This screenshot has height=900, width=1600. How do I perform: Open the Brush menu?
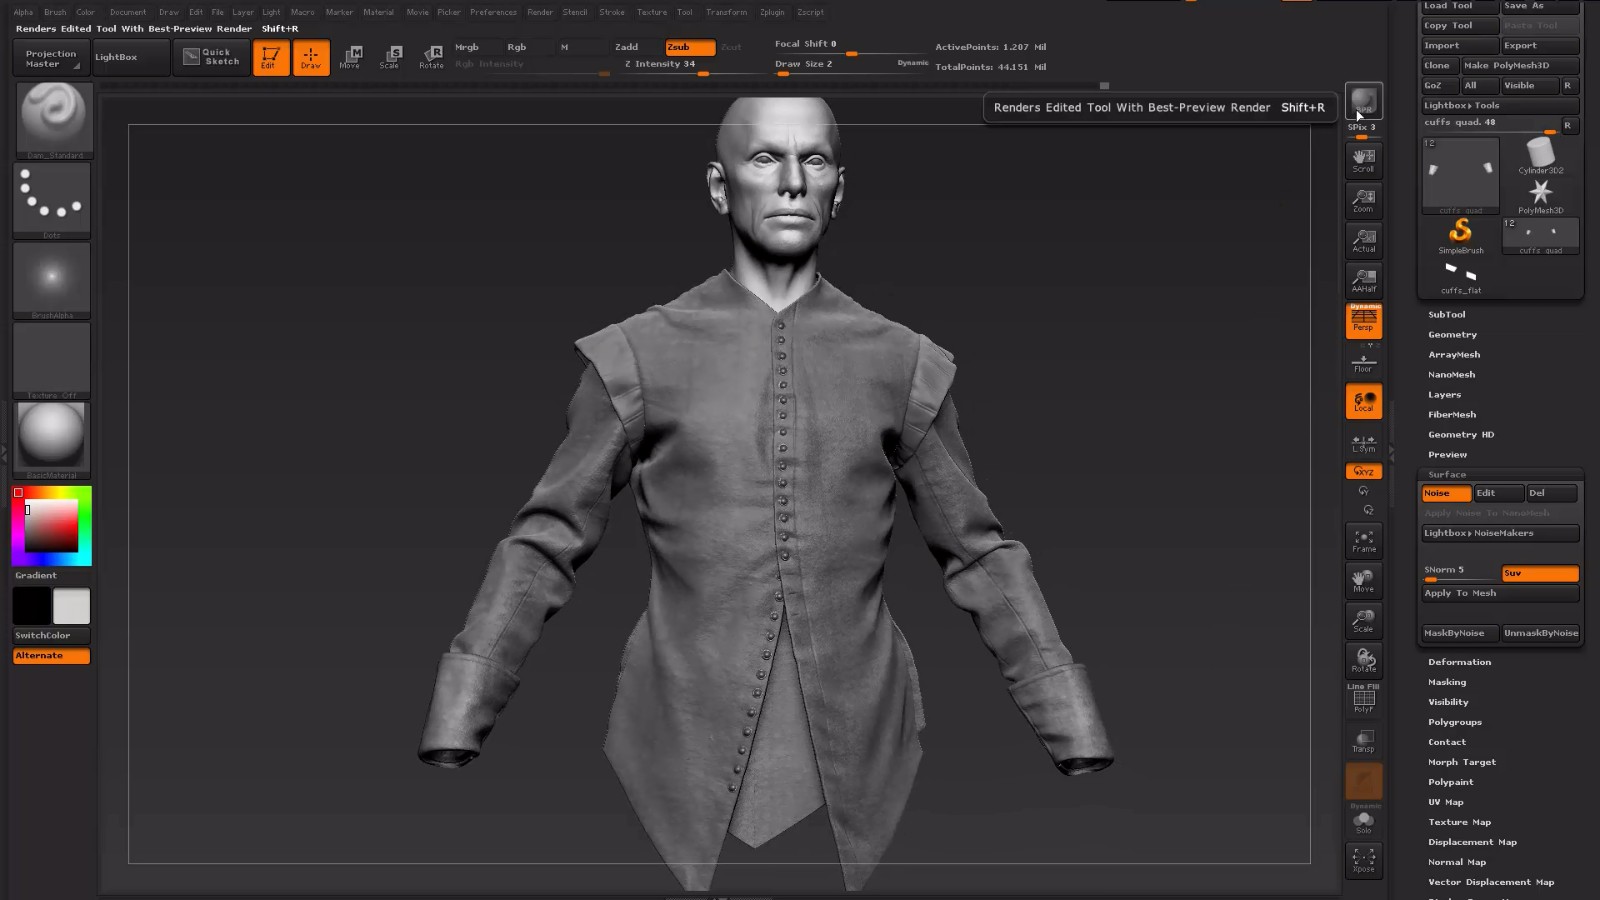click(55, 12)
